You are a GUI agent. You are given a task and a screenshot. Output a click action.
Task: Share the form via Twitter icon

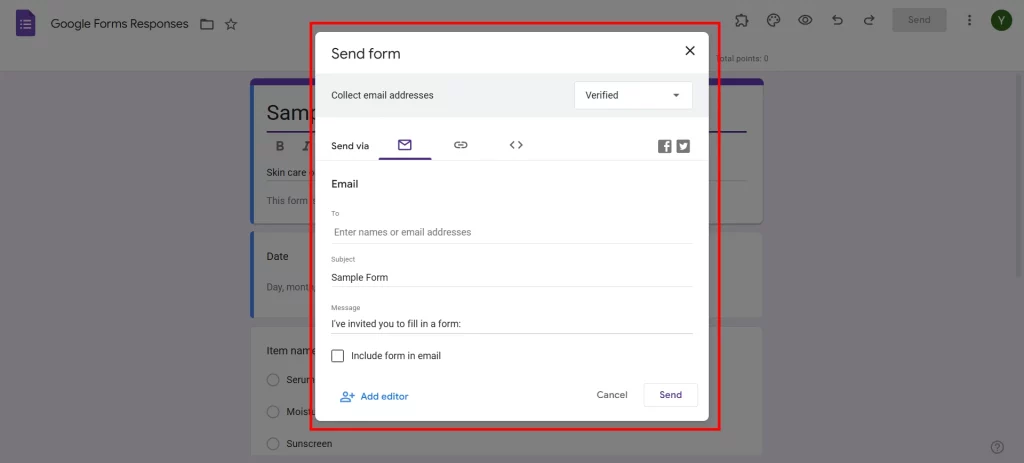(683, 146)
